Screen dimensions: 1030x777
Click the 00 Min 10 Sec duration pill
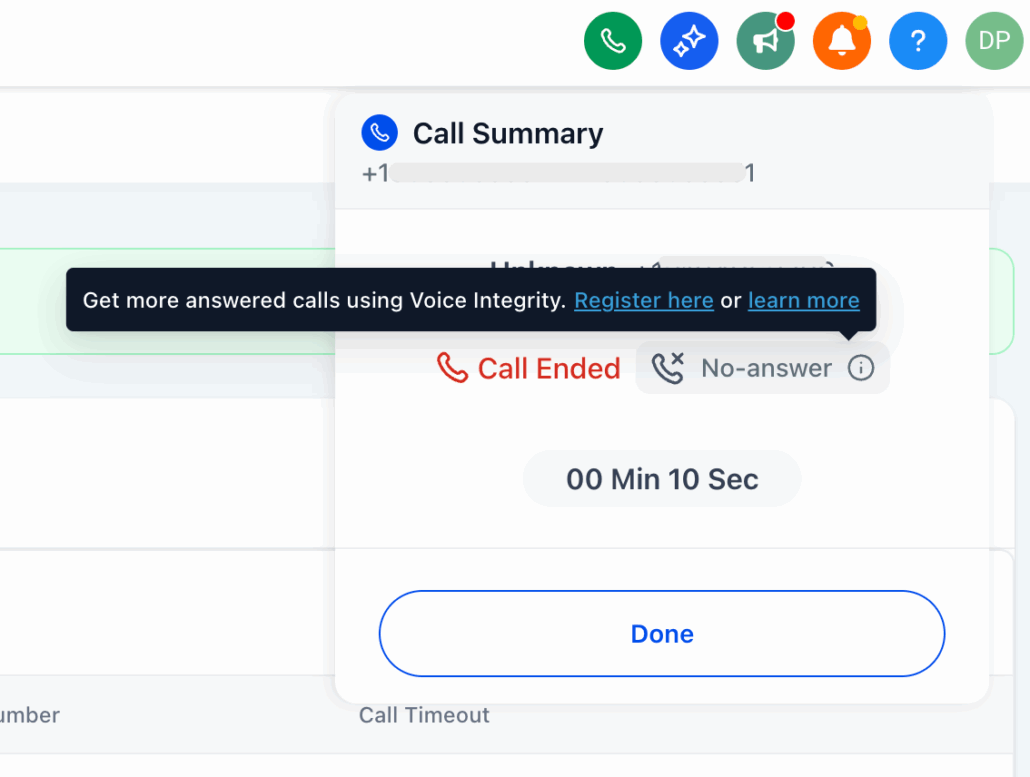click(x=662, y=479)
